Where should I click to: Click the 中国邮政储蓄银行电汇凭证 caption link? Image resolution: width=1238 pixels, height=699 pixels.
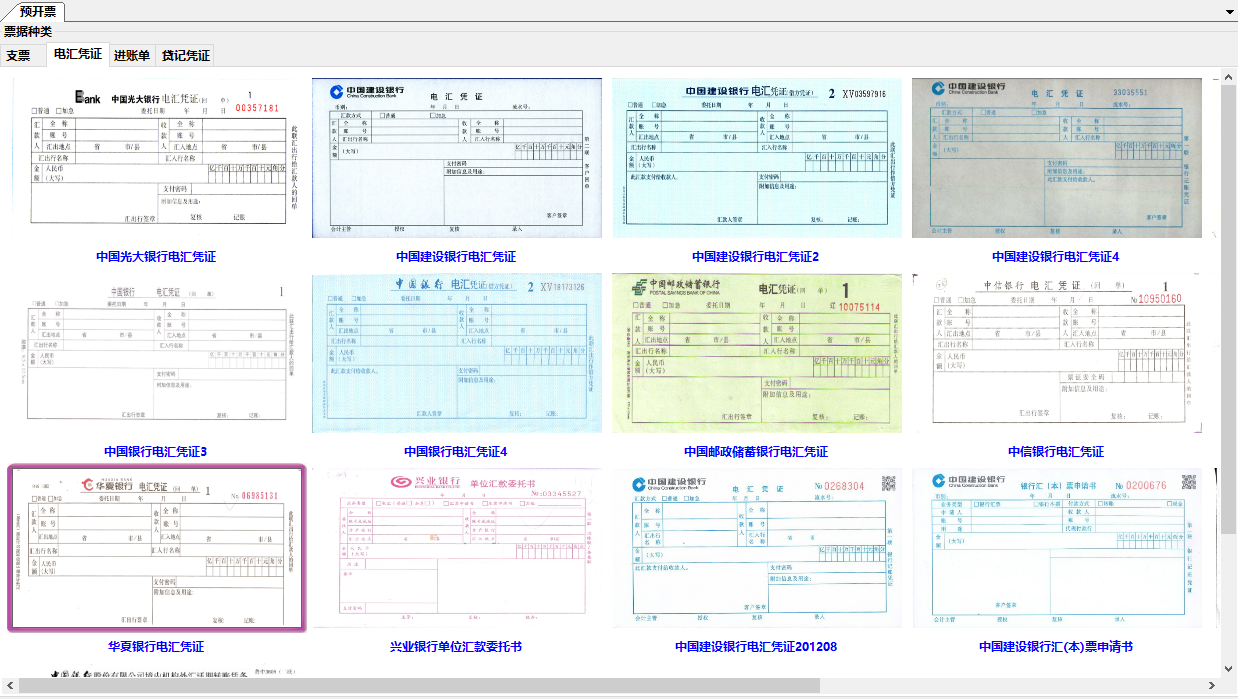tap(756, 452)
